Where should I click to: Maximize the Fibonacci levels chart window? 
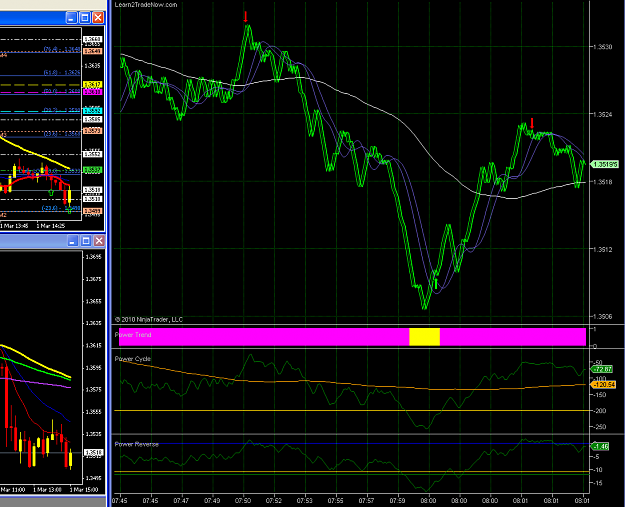tap(85, 18)
